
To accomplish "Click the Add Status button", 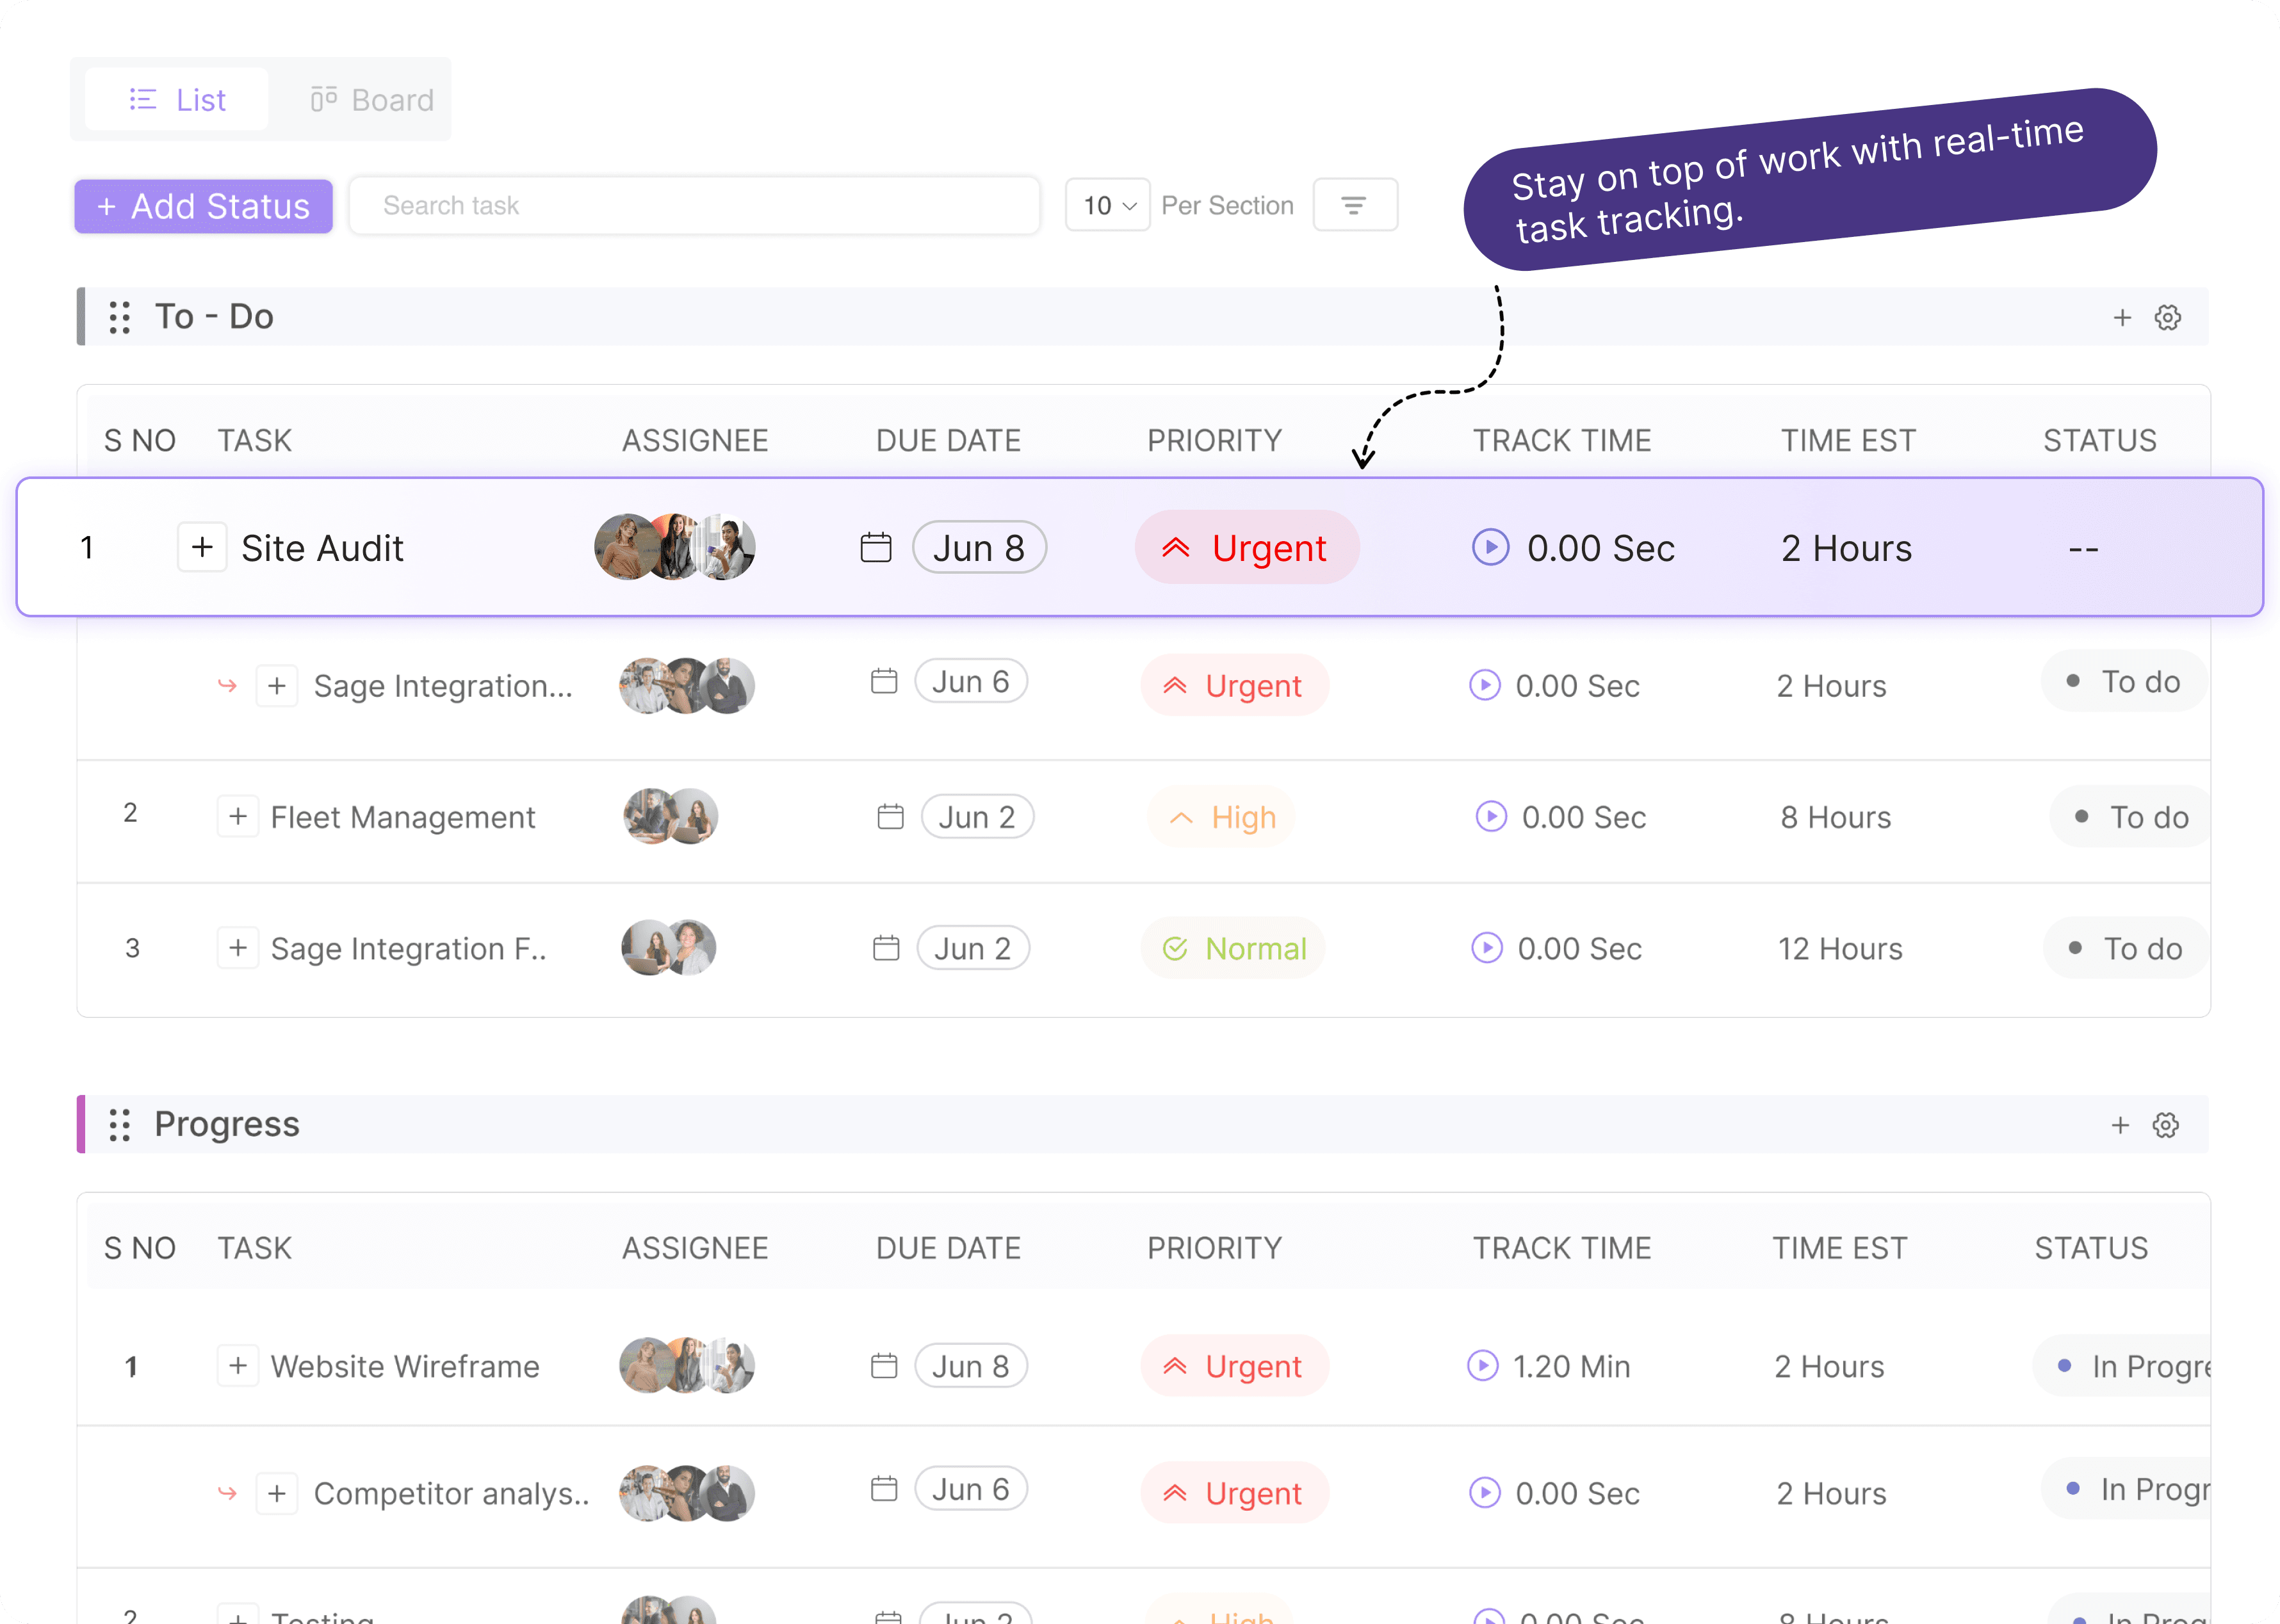I will click(x=203, y=206).
